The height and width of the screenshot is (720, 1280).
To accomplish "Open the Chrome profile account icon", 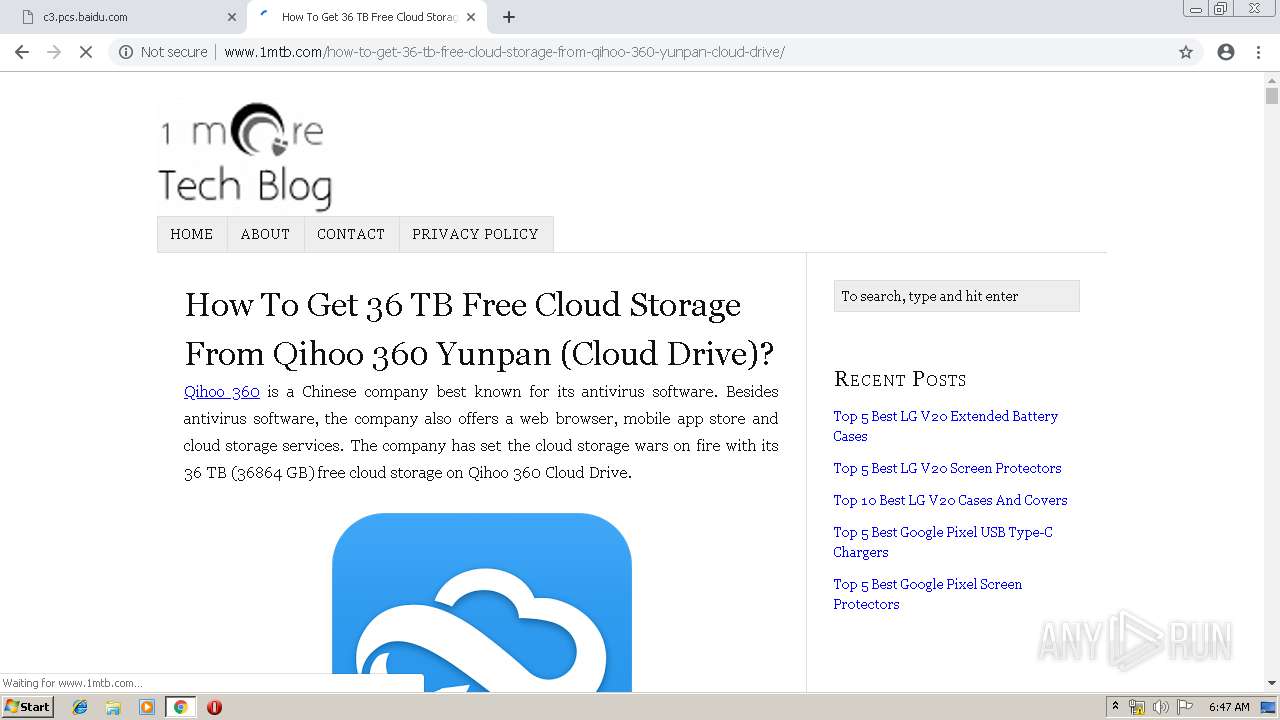I will 1226,52.
